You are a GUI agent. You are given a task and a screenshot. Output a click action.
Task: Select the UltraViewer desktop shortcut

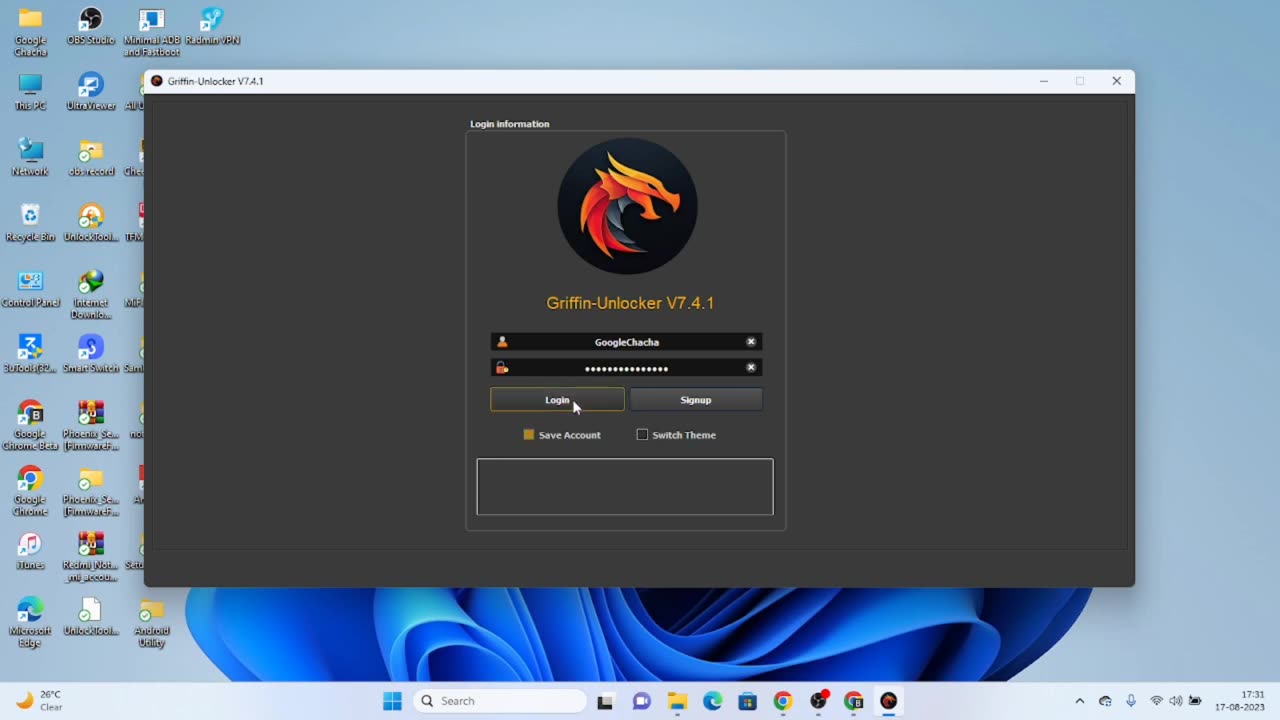[91, 91]
